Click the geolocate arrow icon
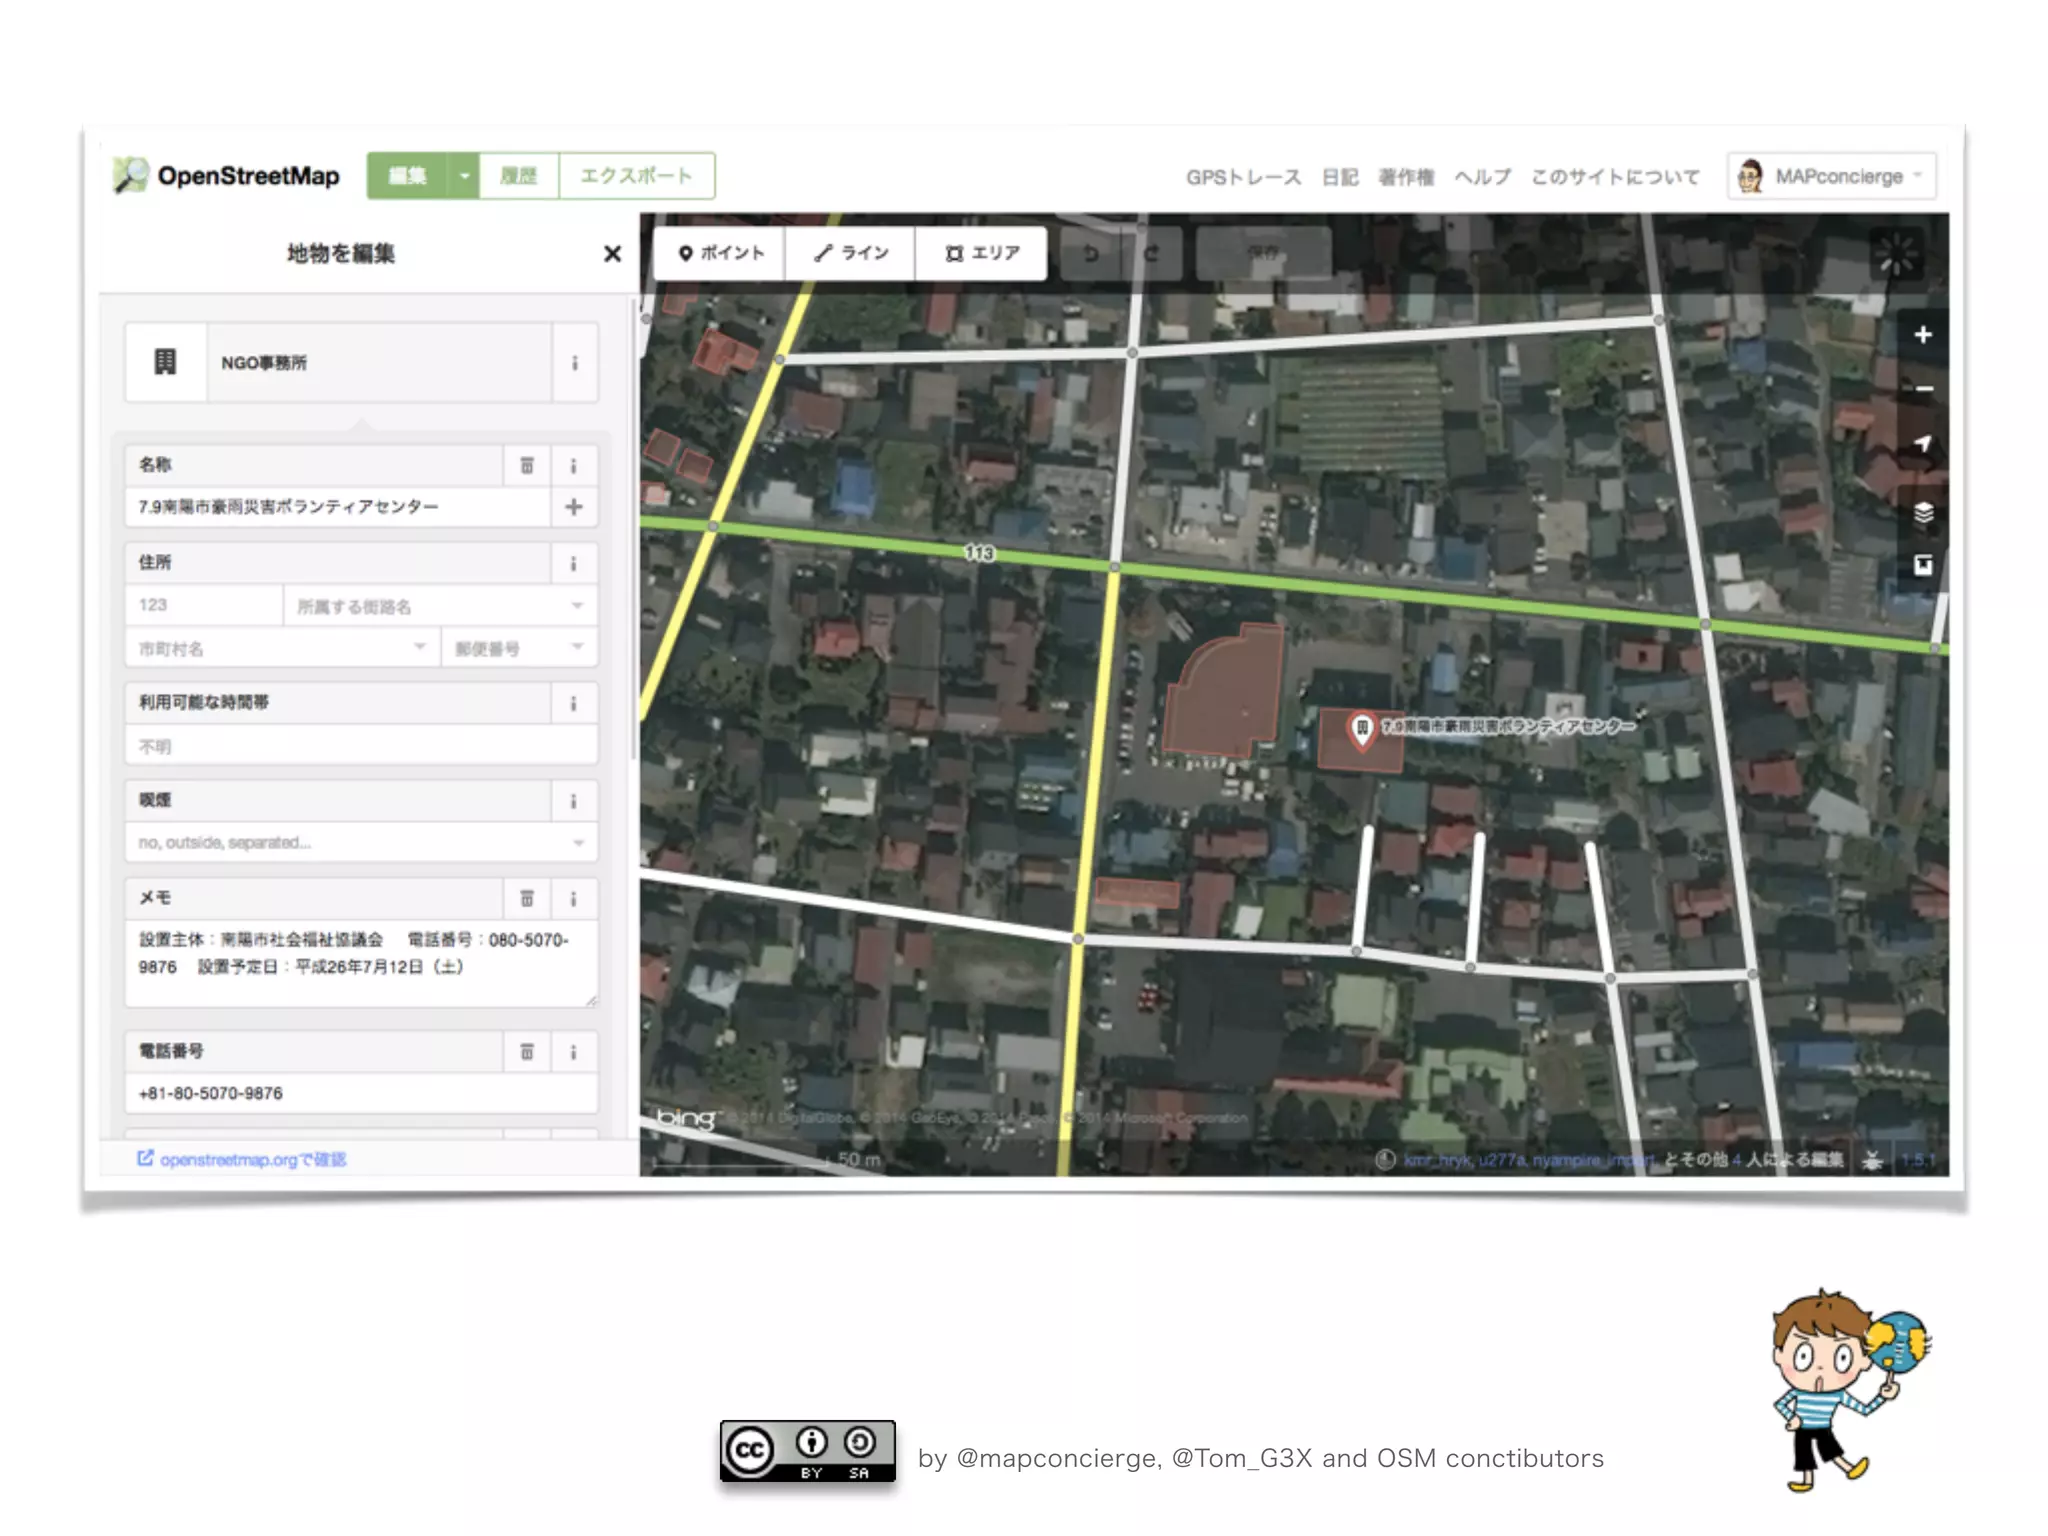The image size is (2048, 1536). pos(1922,443)
